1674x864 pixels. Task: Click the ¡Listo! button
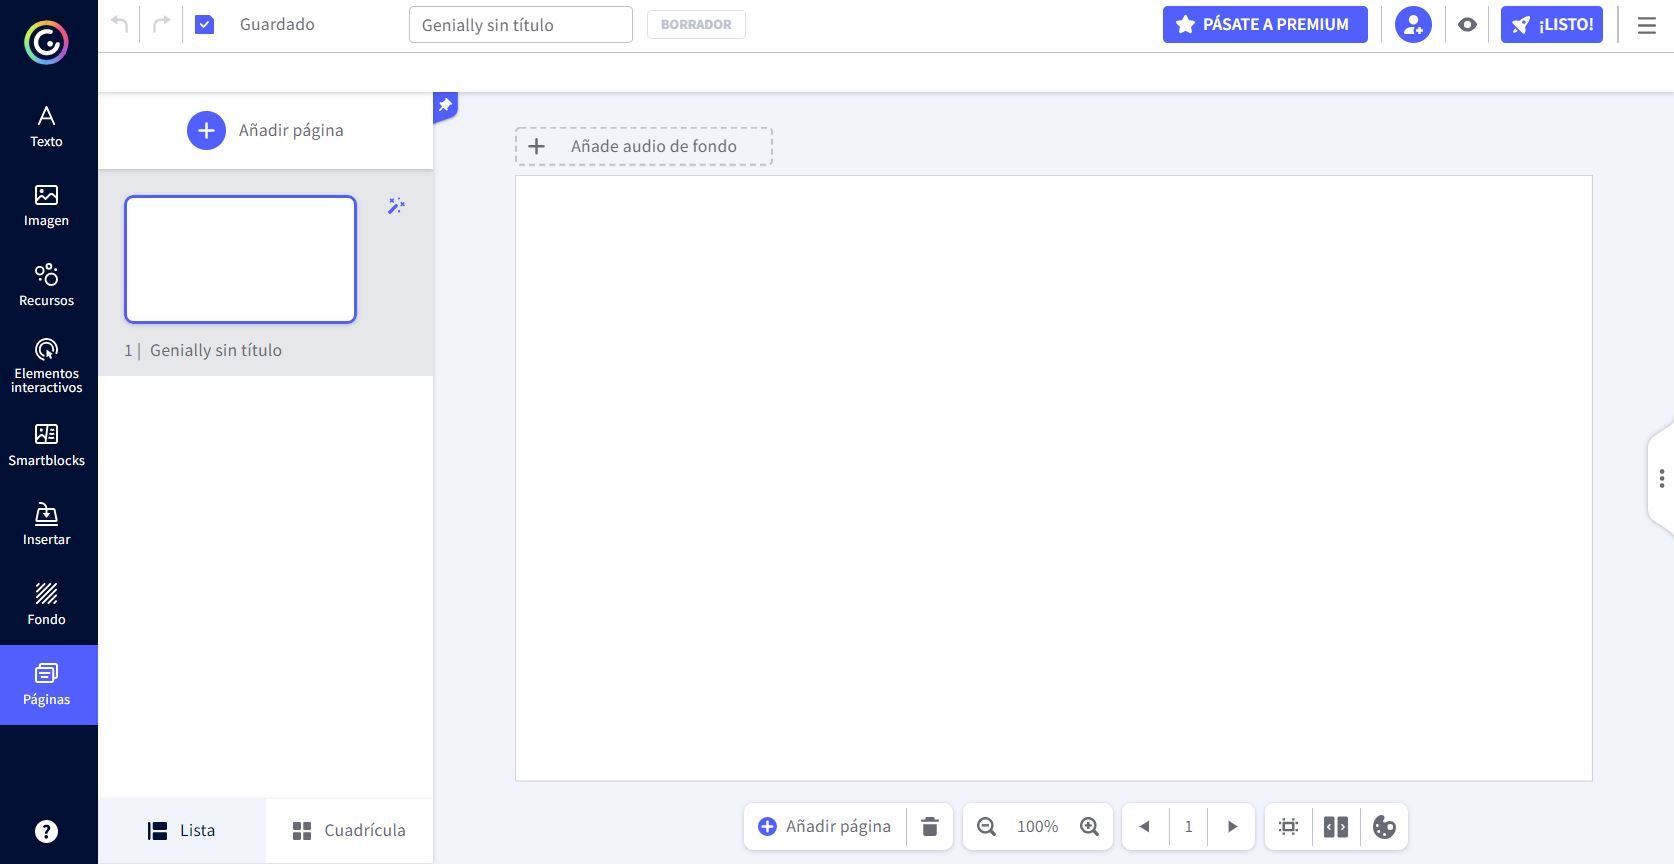pyautogui.click(x=1551, y=25)
